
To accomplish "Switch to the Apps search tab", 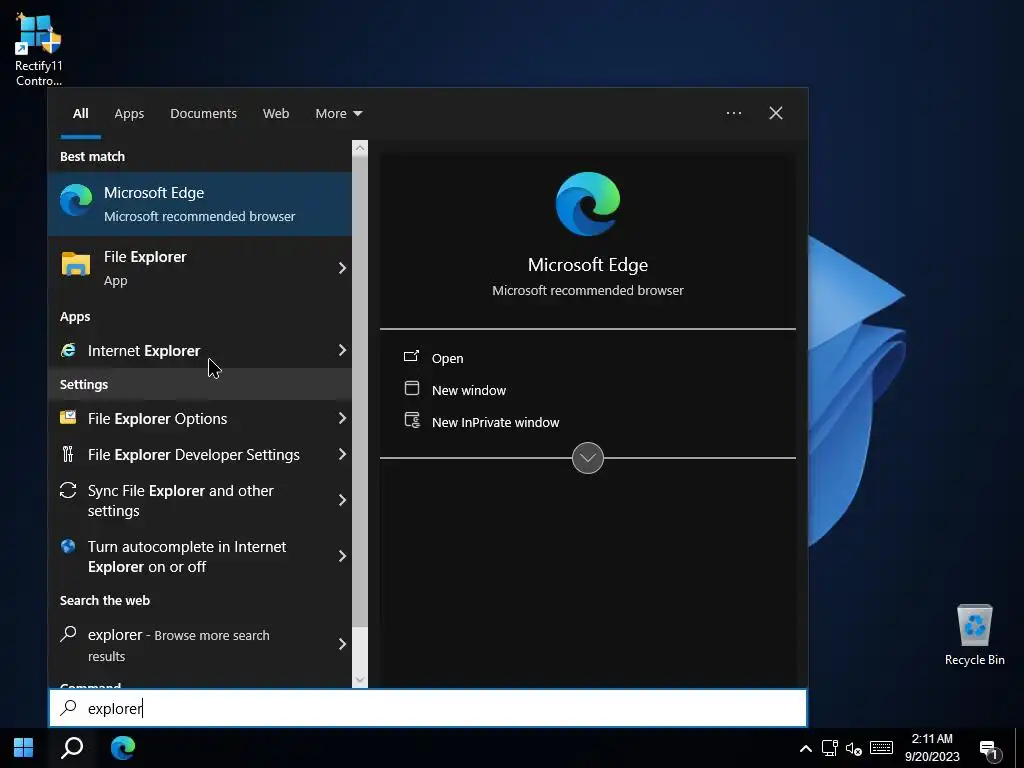I will pyautogui.click(x=129, y=114).
